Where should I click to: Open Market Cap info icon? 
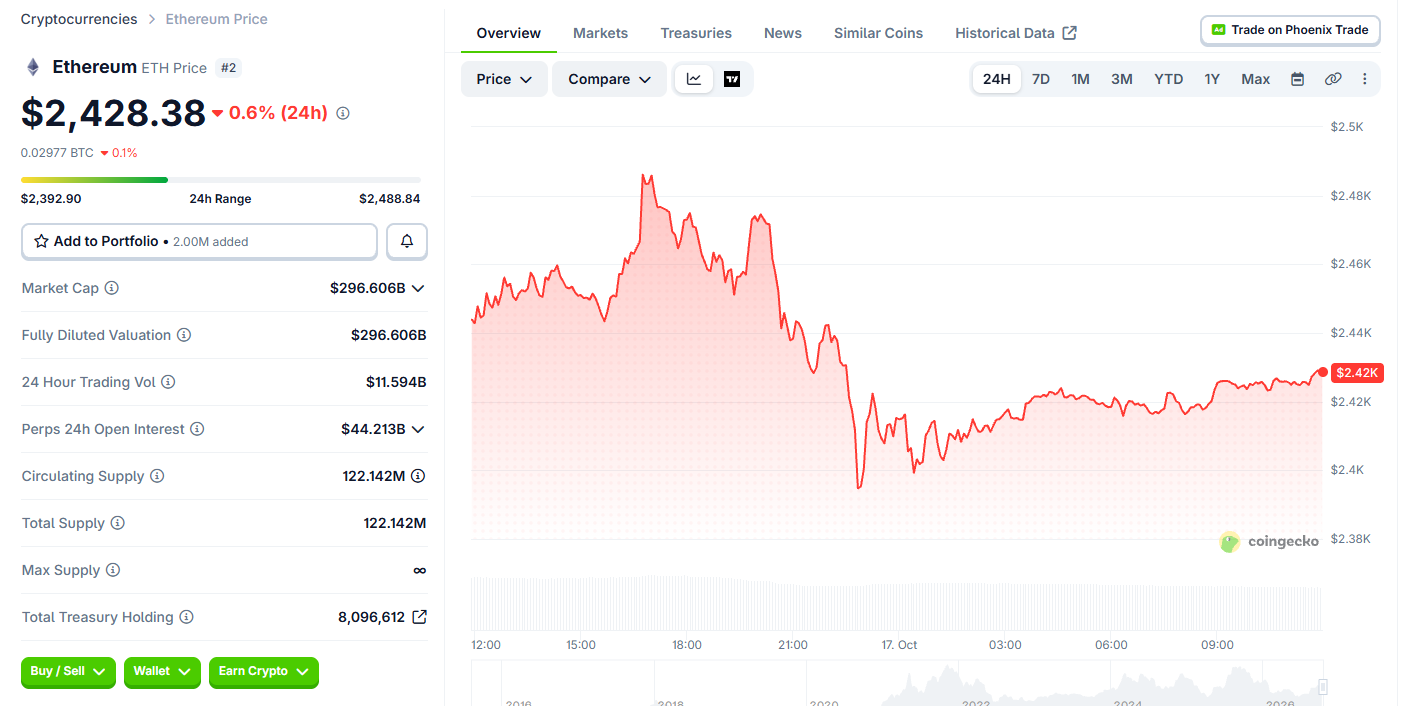point(112,288)
